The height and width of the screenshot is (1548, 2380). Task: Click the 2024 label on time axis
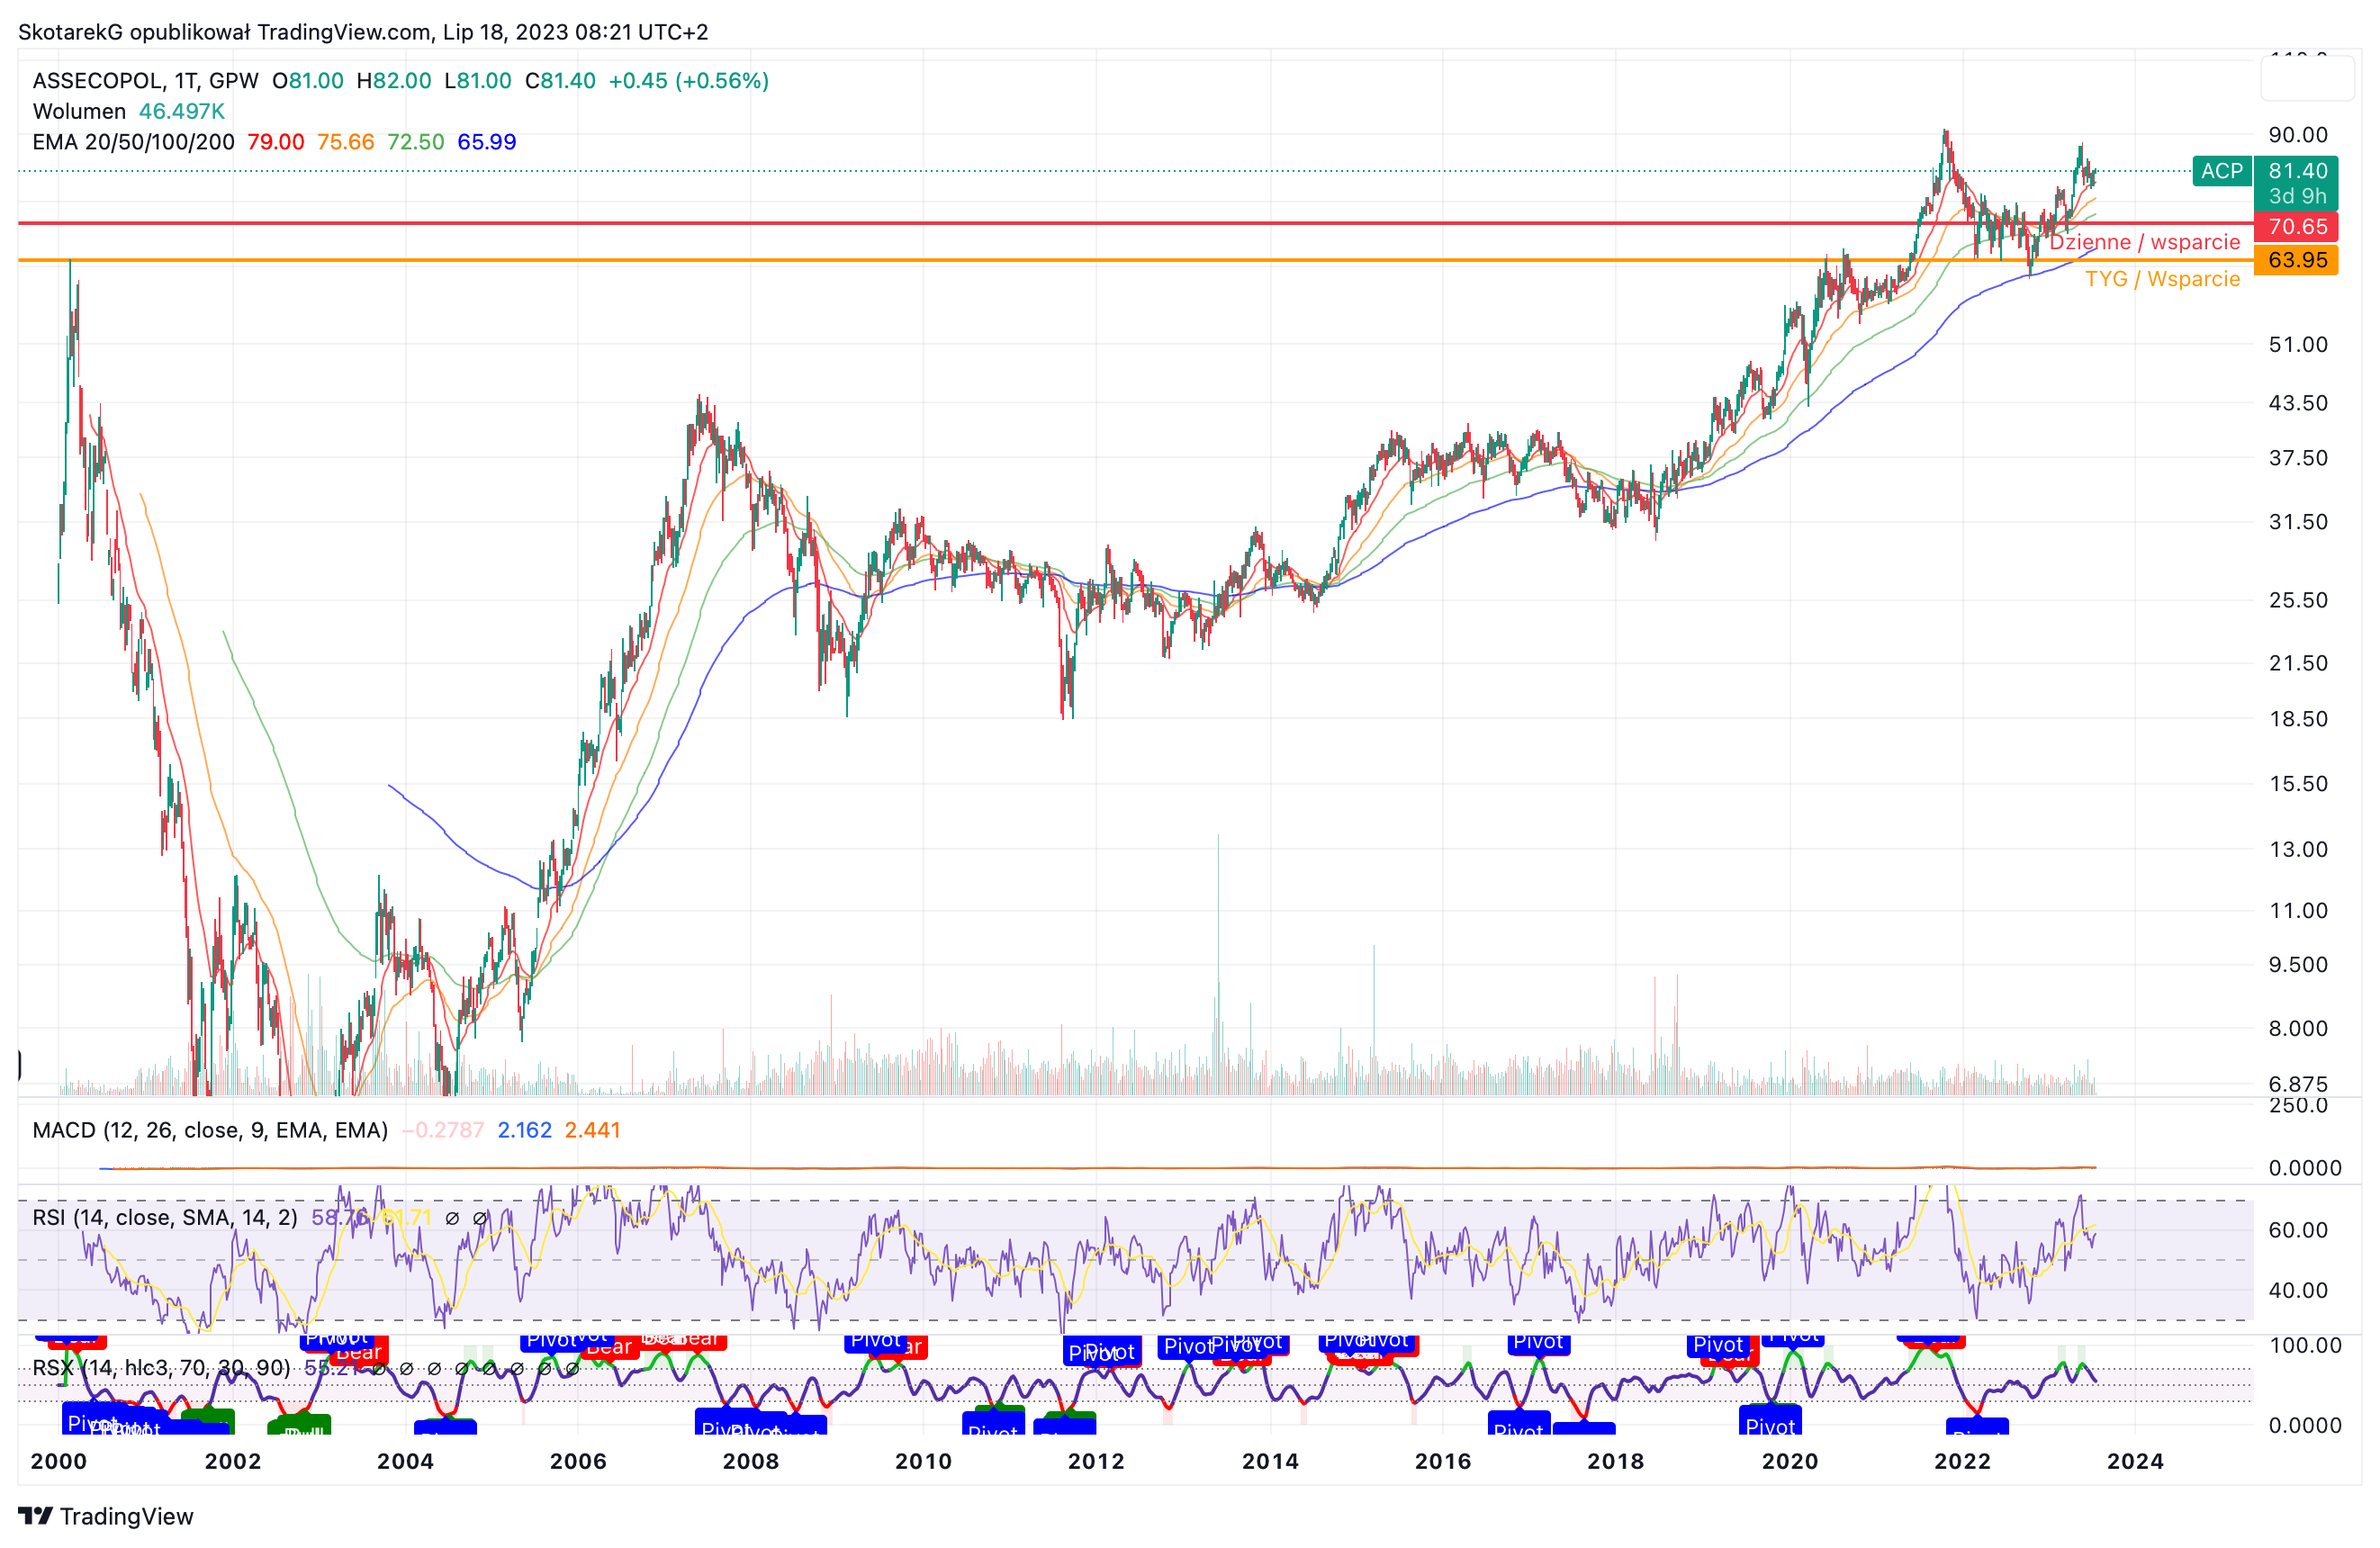click(x=2135, y=1461)
